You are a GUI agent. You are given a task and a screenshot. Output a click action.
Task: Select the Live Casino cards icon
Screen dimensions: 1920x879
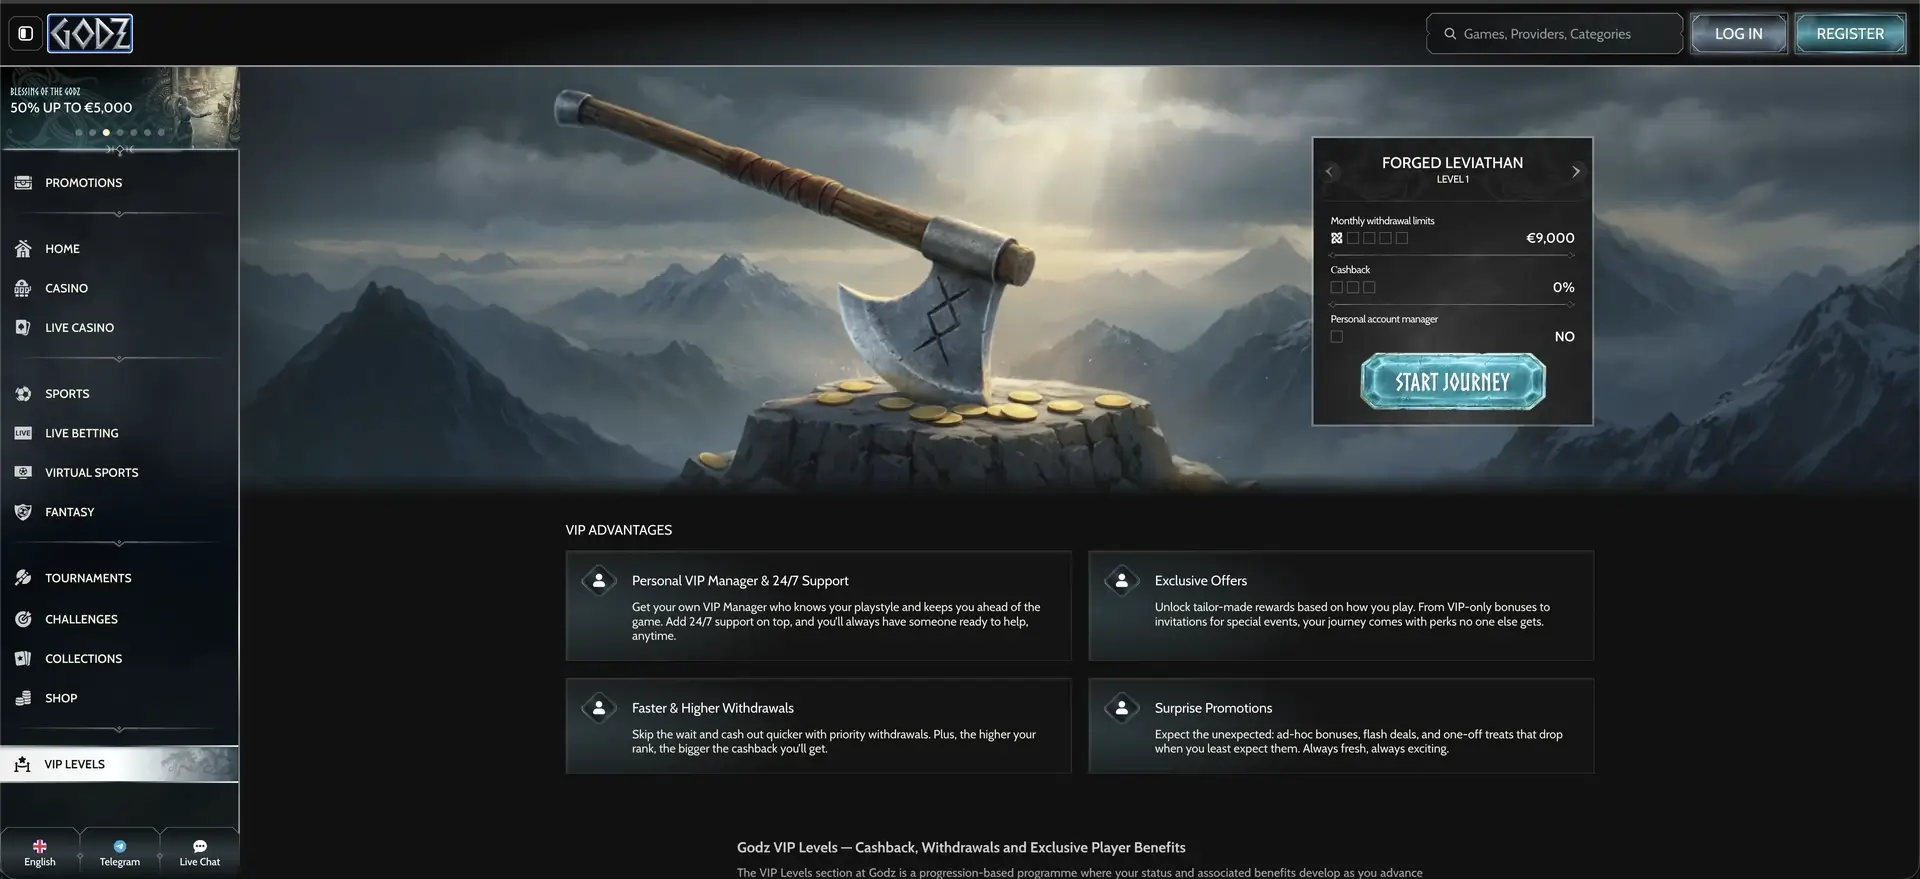click(23, 328)
